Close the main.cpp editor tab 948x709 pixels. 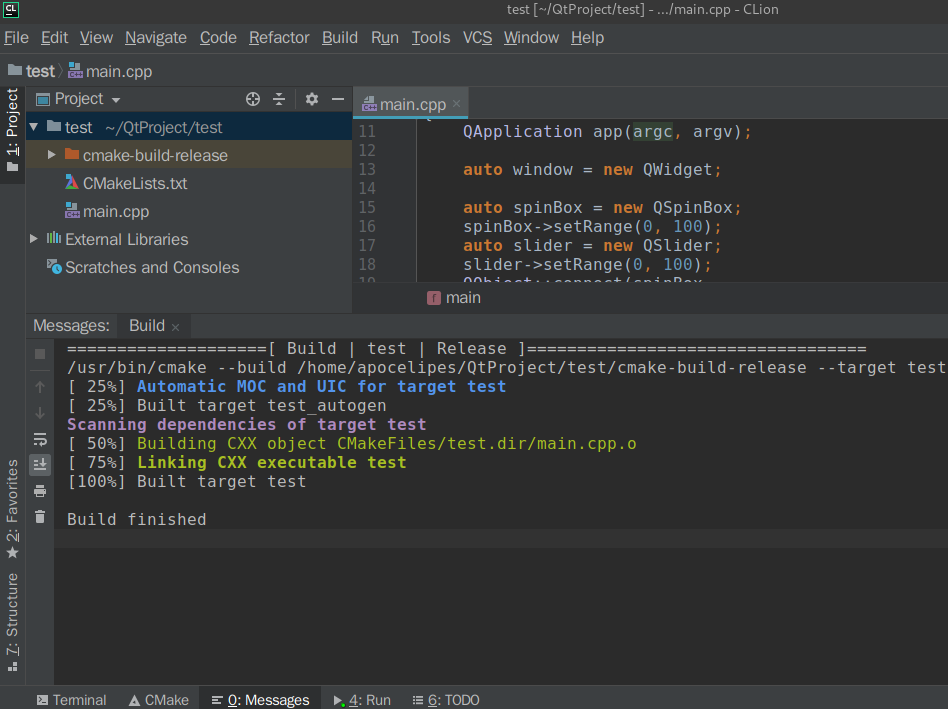tap(457, 104)
